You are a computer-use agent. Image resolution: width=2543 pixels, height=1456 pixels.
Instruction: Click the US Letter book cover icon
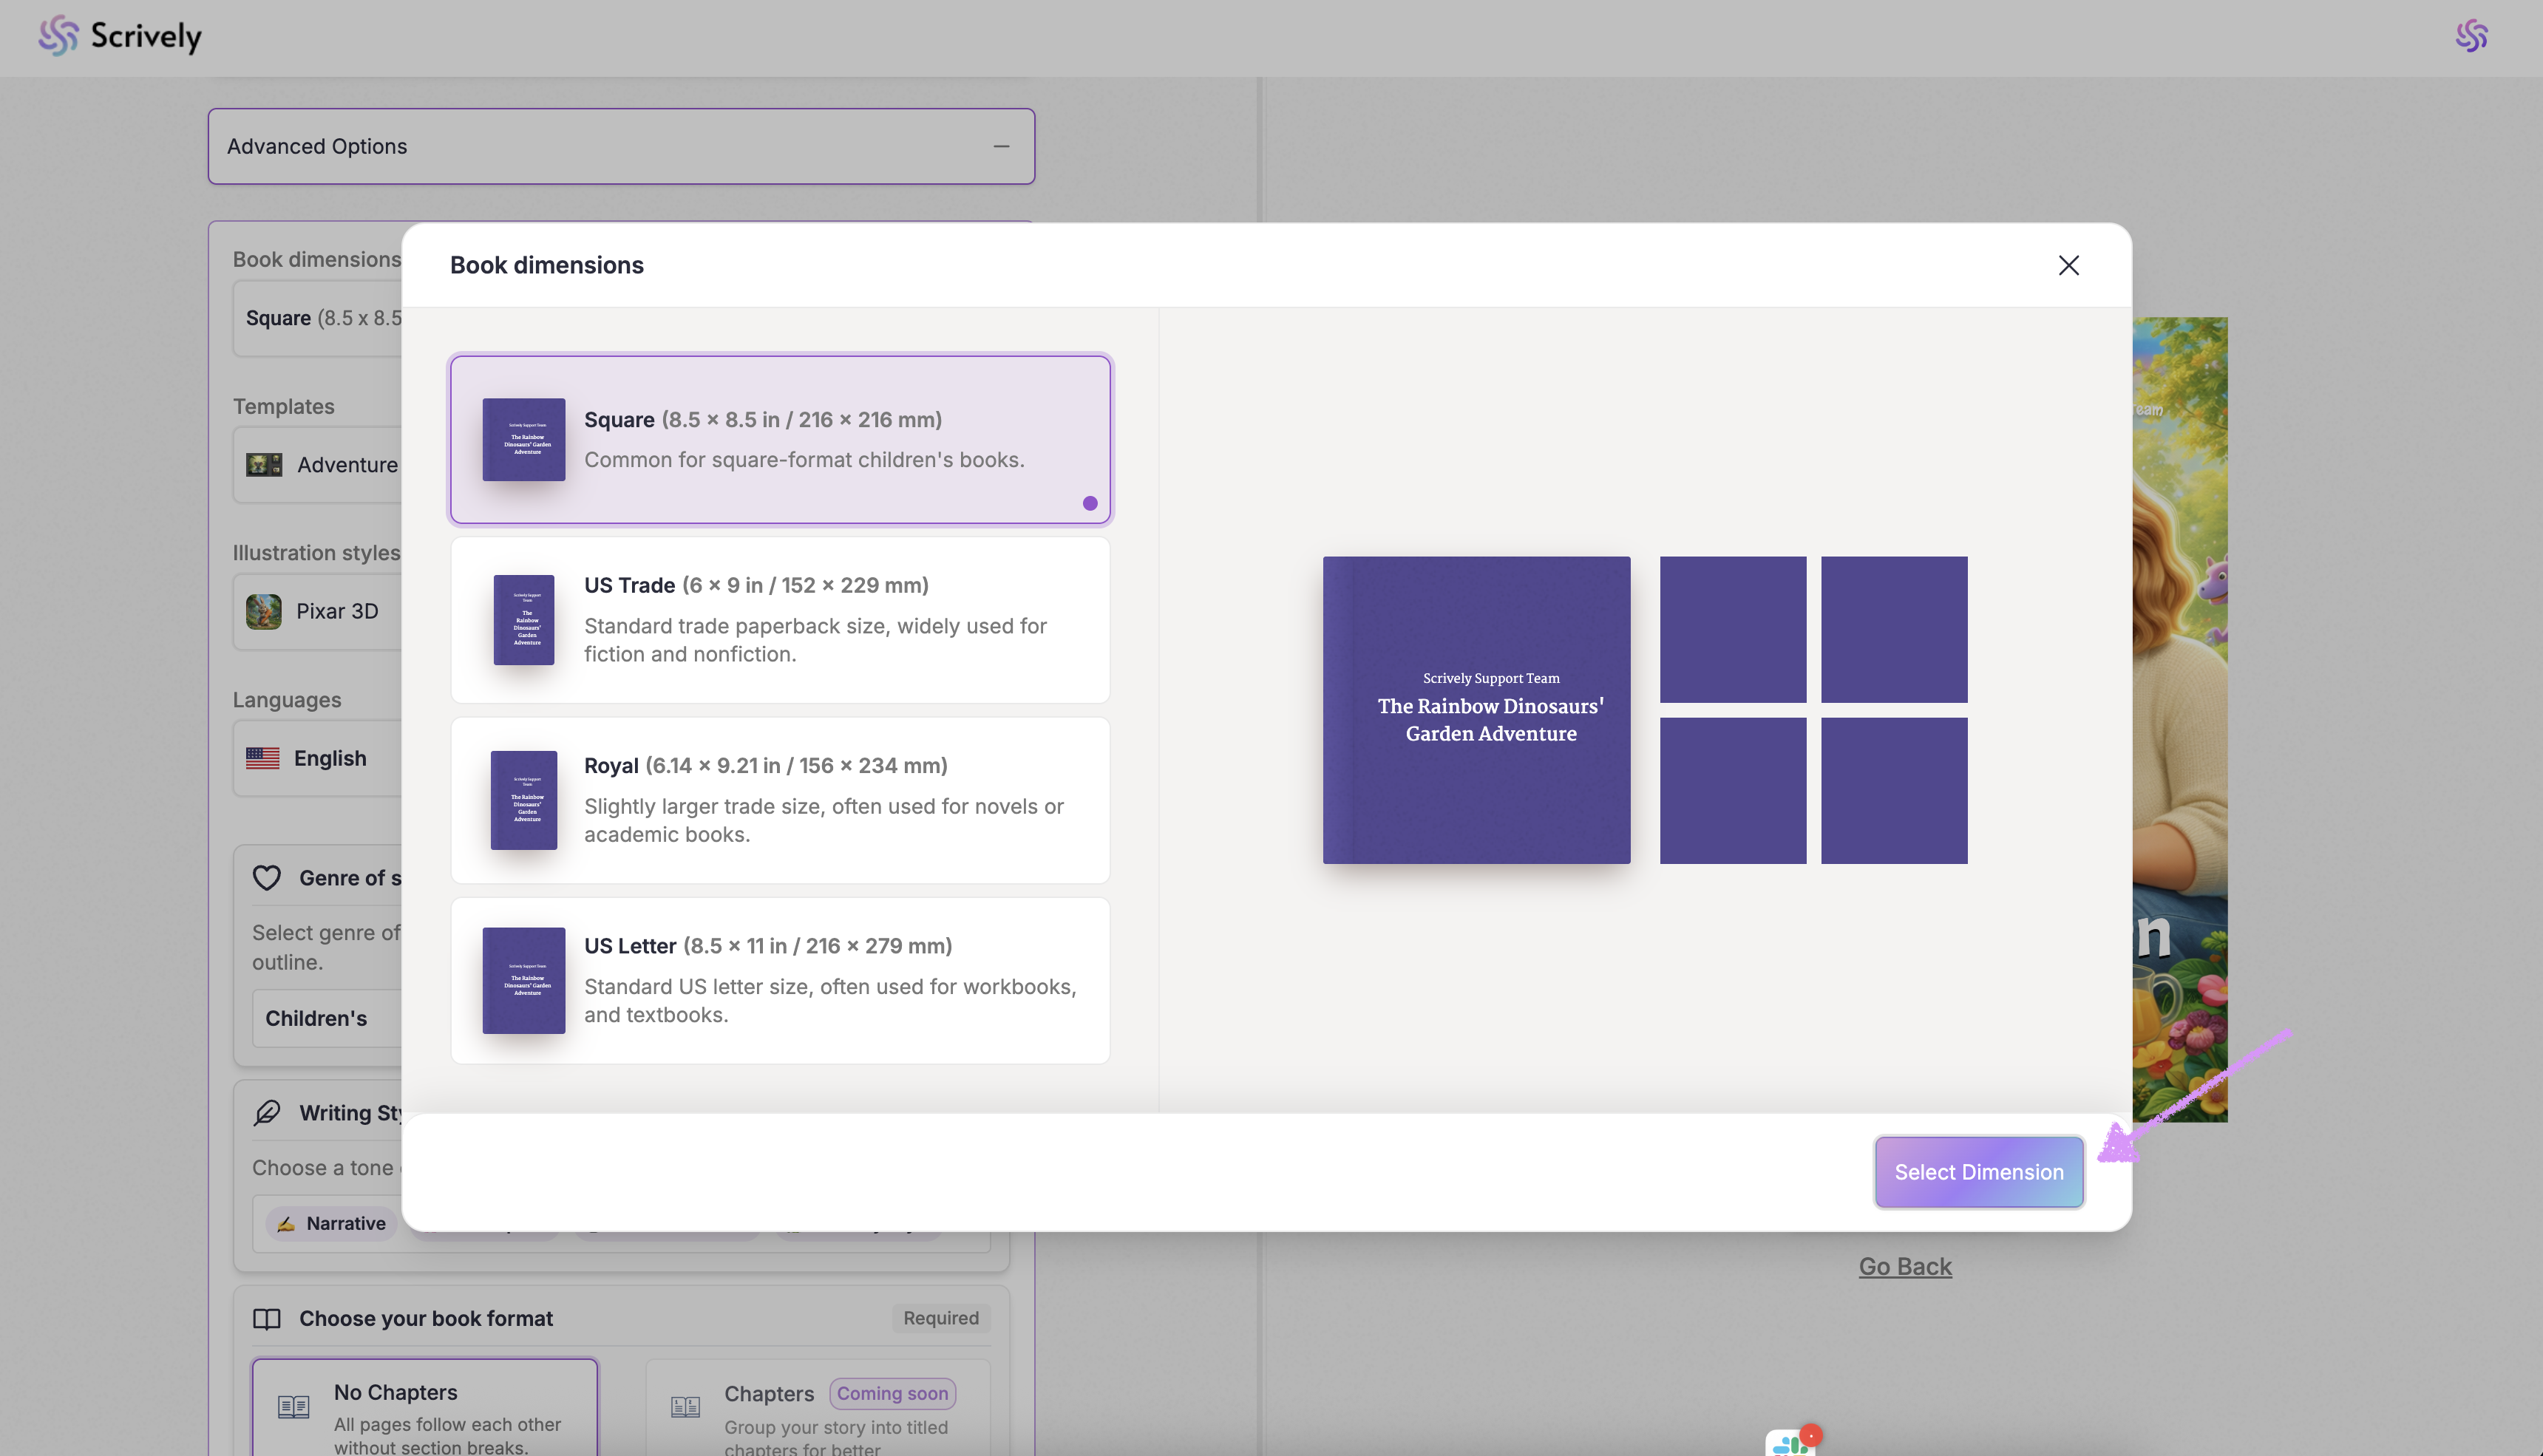(x=523, y=980)
